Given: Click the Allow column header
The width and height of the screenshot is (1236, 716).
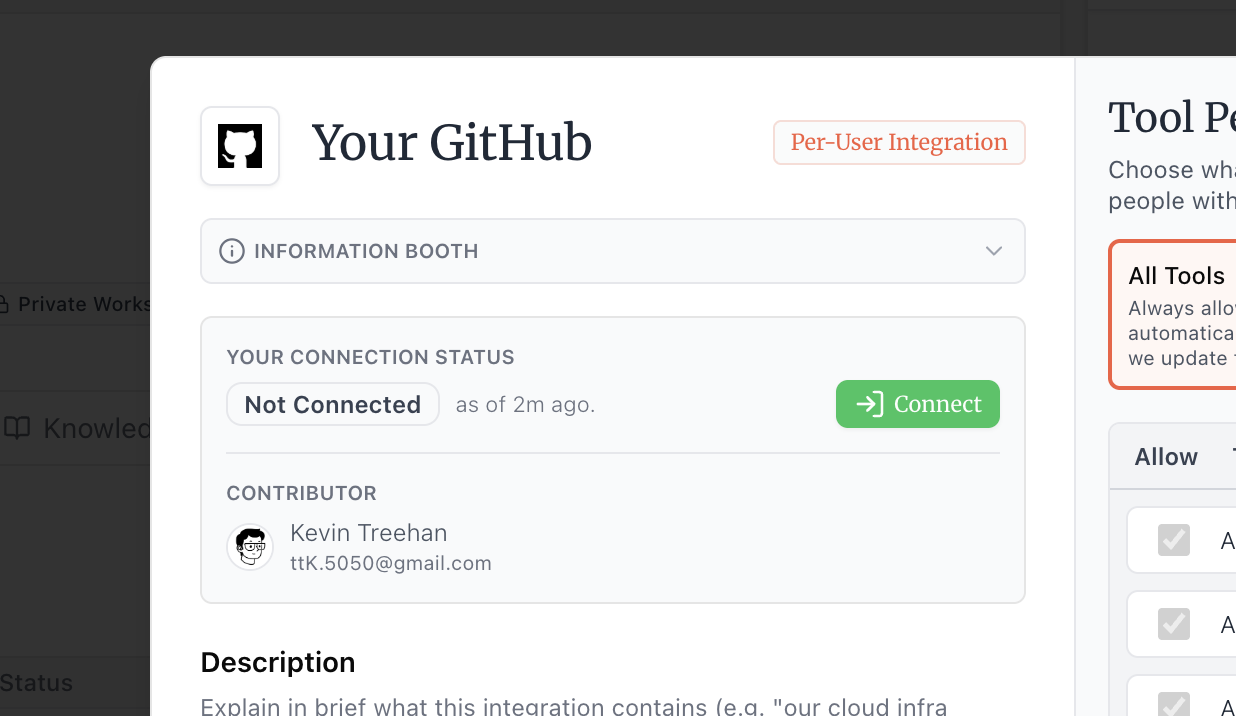Looking at the screenshot, I should click(x=1165, y=457).
